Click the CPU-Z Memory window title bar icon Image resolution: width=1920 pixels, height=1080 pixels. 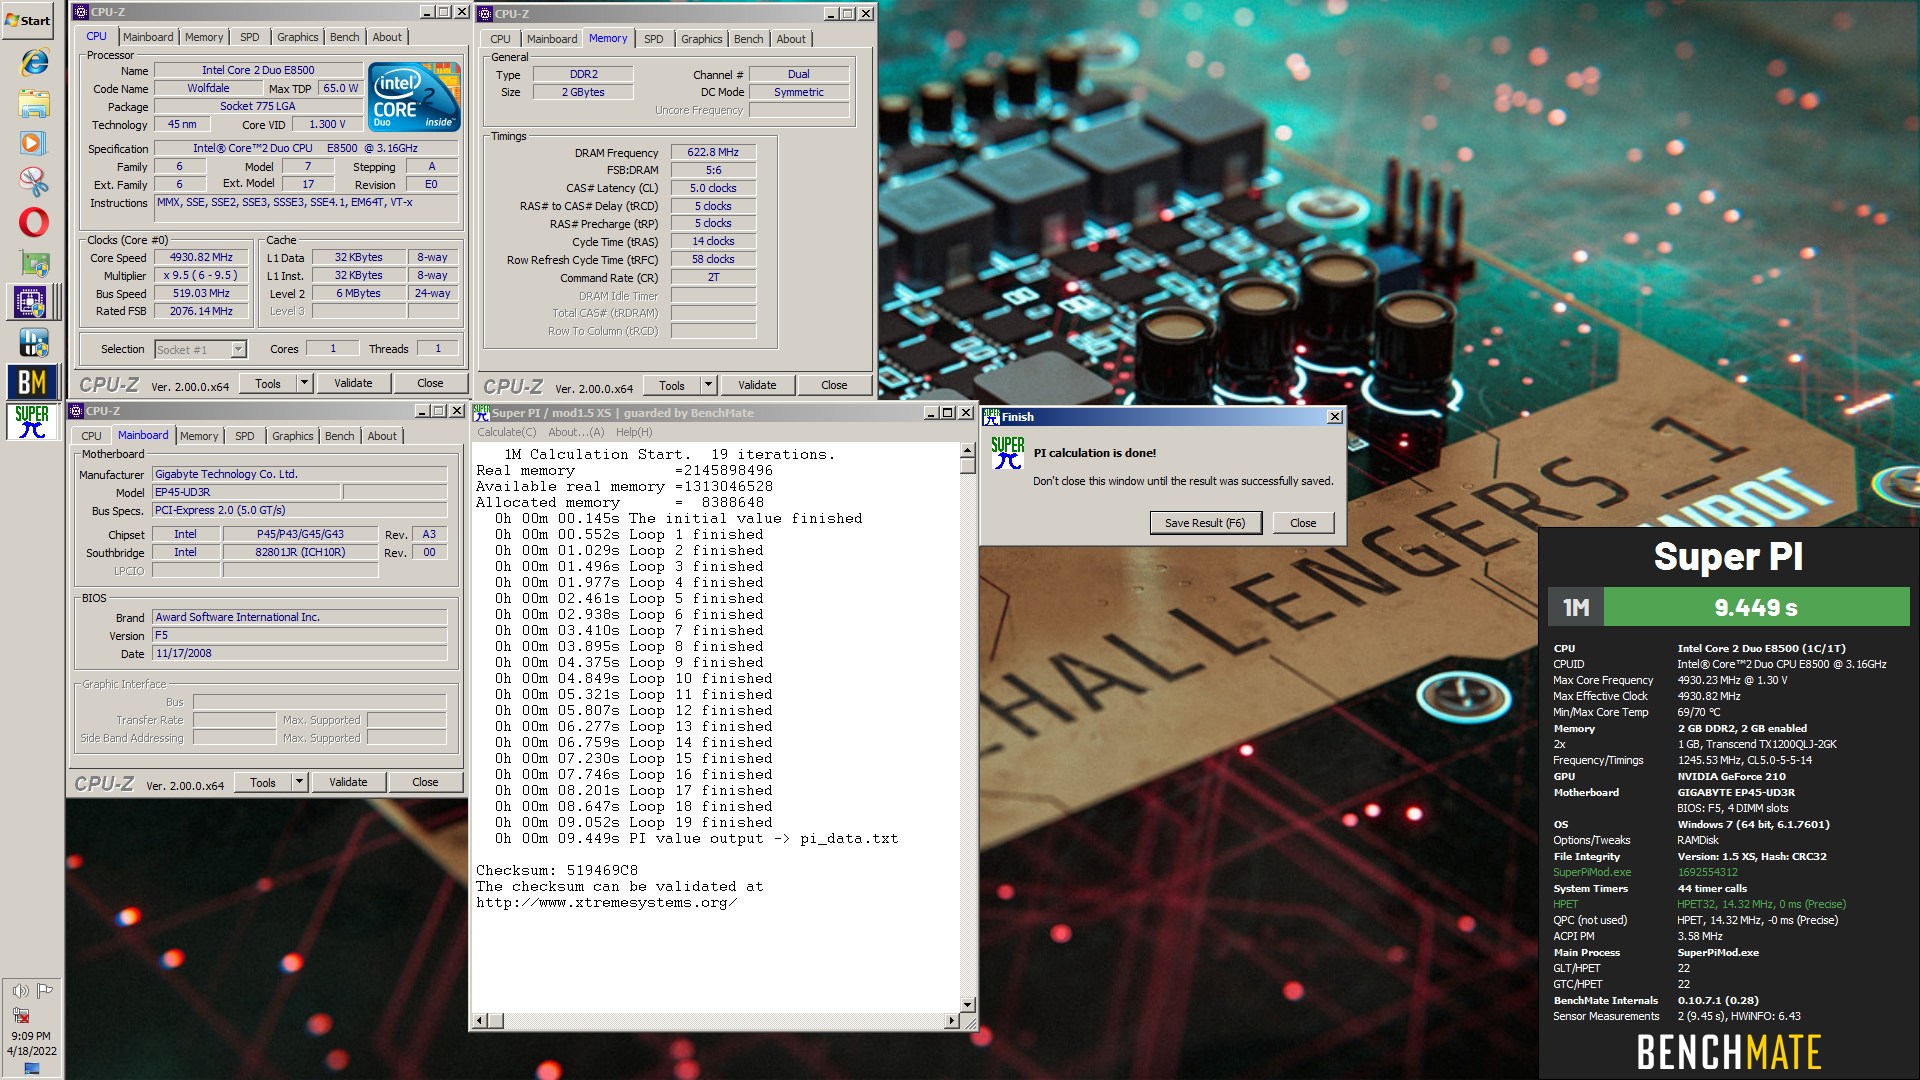(x=485, y=14)
